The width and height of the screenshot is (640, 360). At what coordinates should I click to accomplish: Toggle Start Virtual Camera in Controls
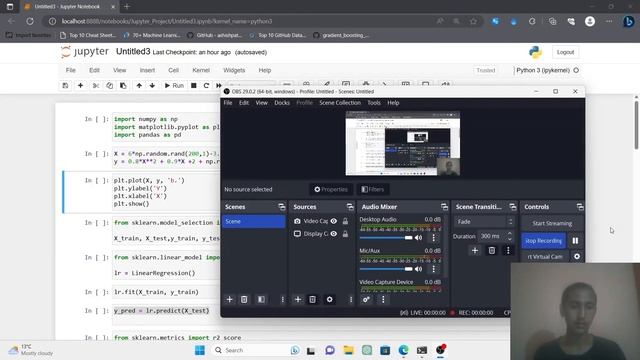[x=545, y=257]
